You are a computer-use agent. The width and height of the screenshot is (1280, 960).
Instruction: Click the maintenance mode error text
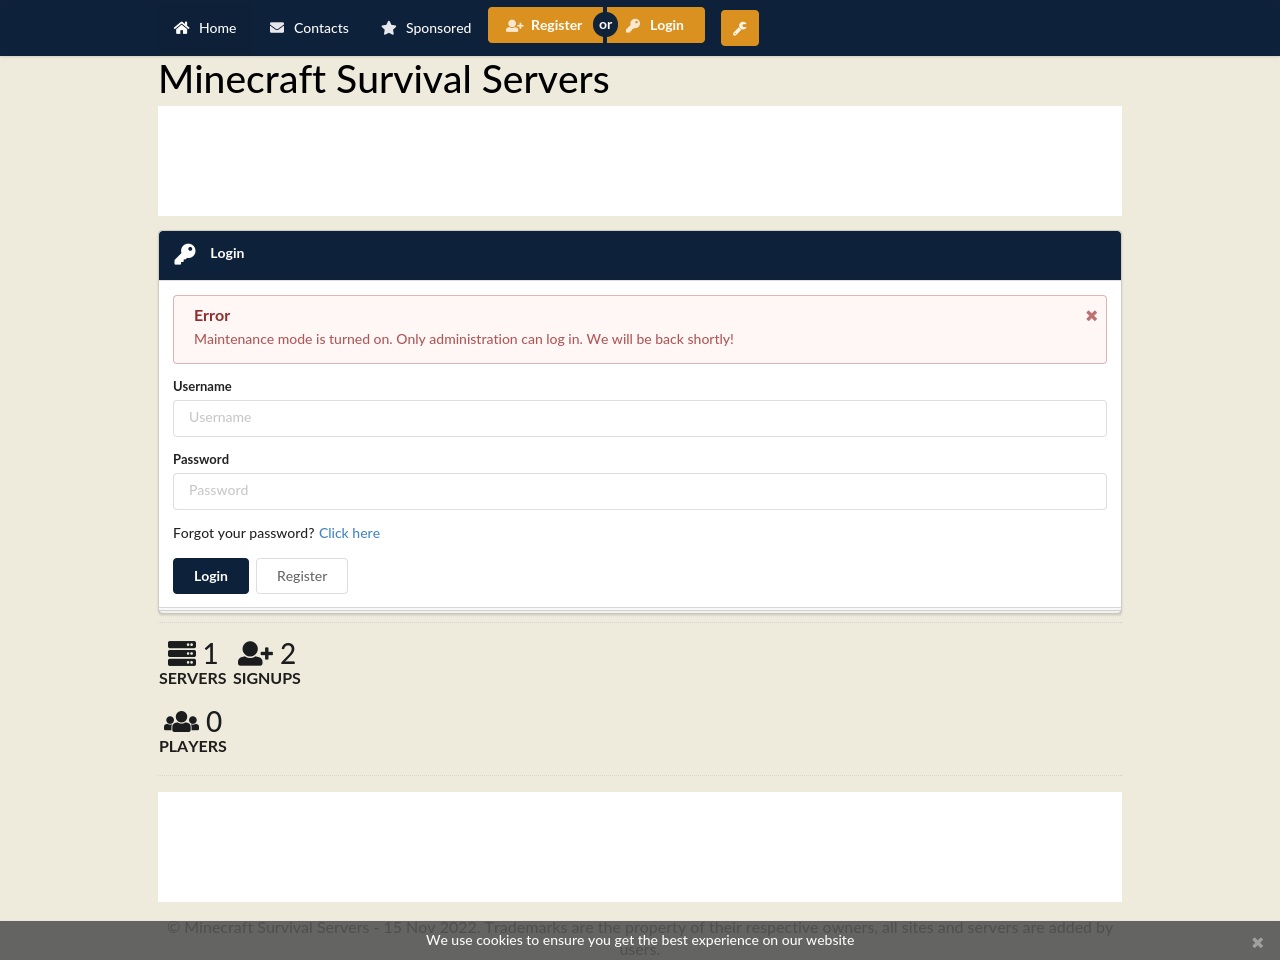(x=464, y=339)
